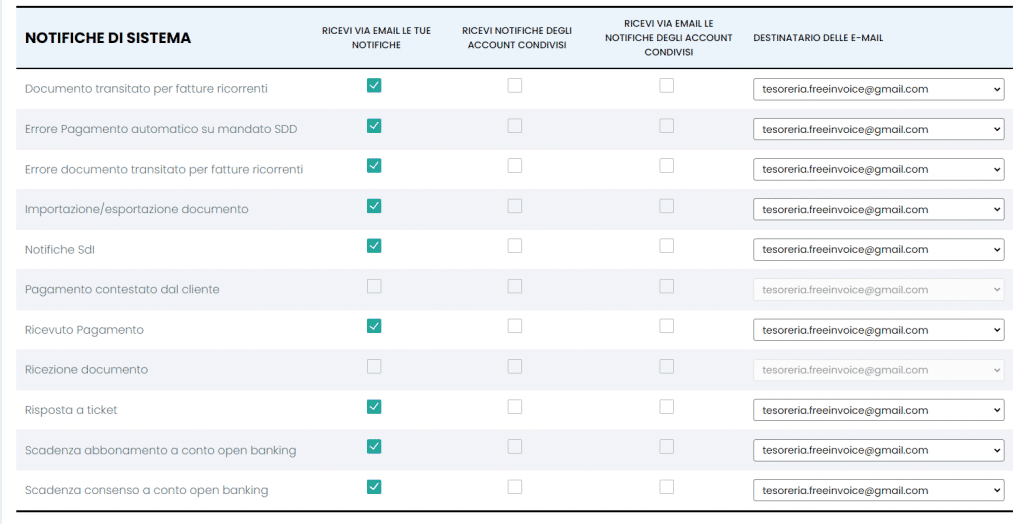Click the Importazione/esportazione documento row label
The width and height of the screenshot is (1024, 524).
[136, 209]
